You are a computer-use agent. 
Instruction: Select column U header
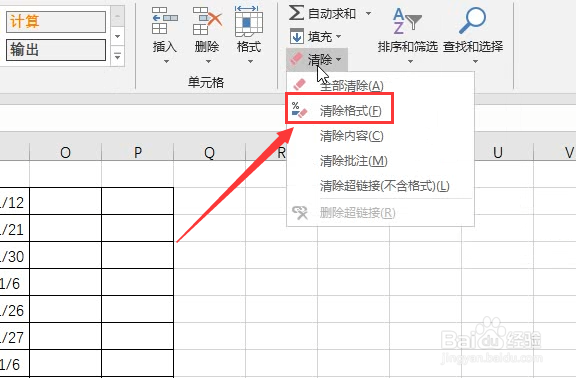(497, 152)
